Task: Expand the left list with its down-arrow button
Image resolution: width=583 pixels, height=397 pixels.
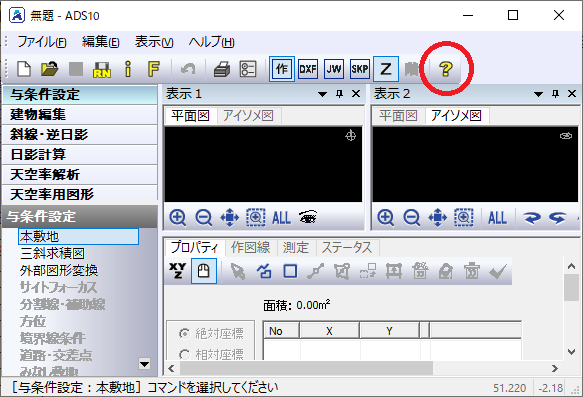Action: point(144,364)
